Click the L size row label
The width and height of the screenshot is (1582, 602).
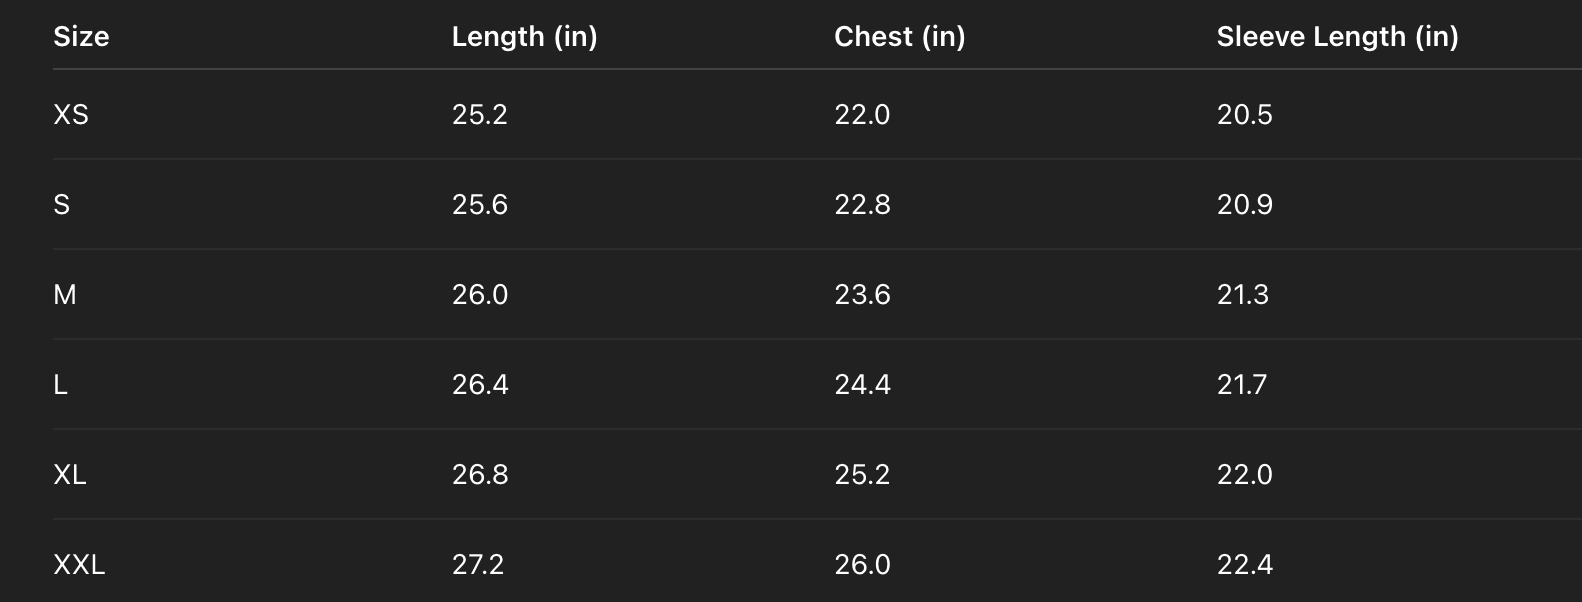pos(61,385)
